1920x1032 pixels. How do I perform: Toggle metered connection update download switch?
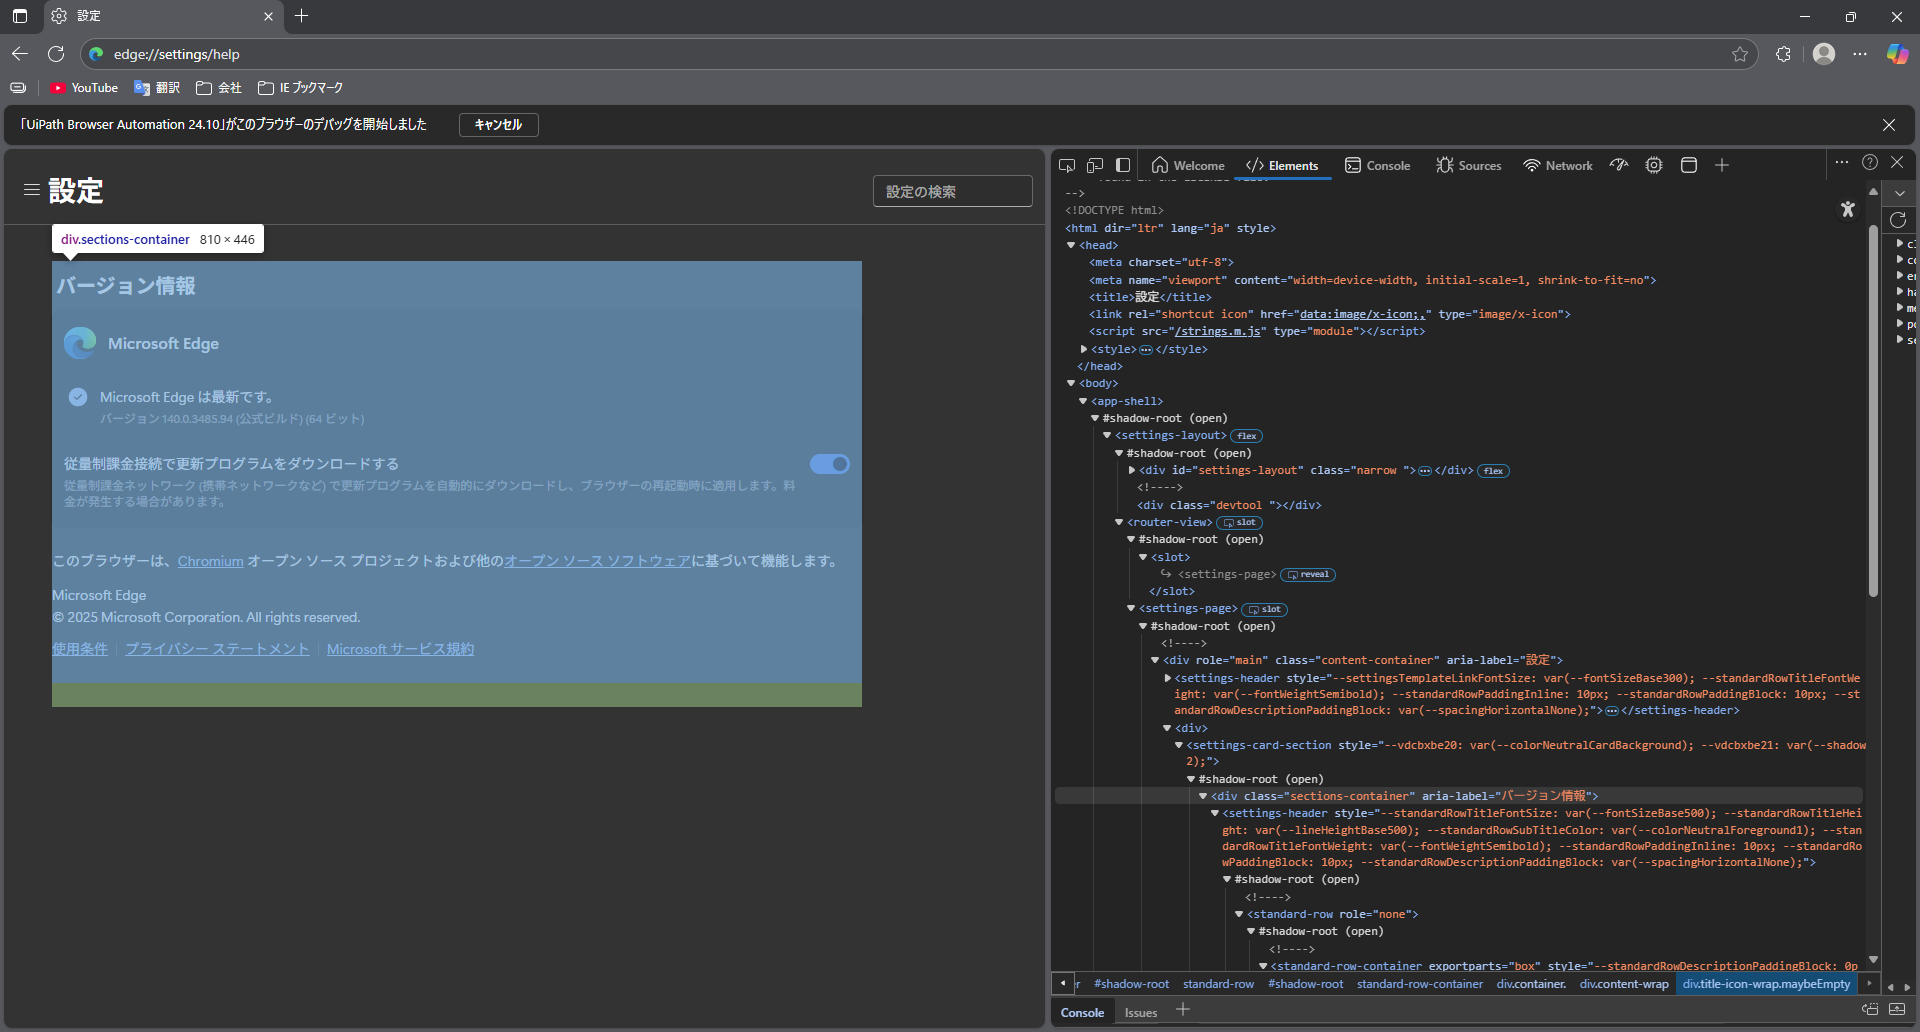pyautogui.click(x=829, y=464)
